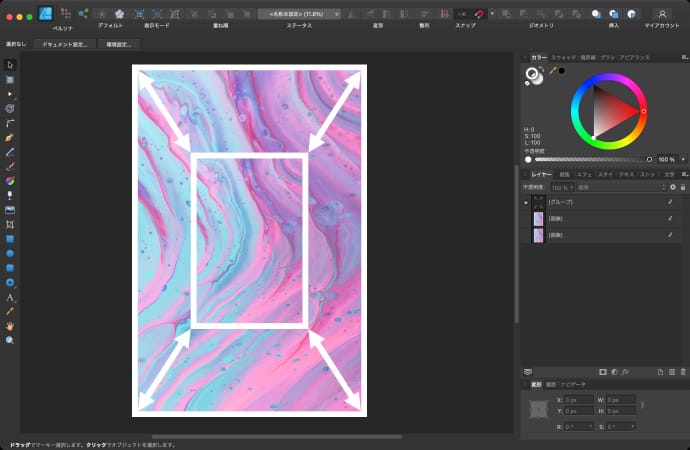690x450 pixels.
Task: Toggle visibility checkbox of the グループ layer
Action: point(670,202)
